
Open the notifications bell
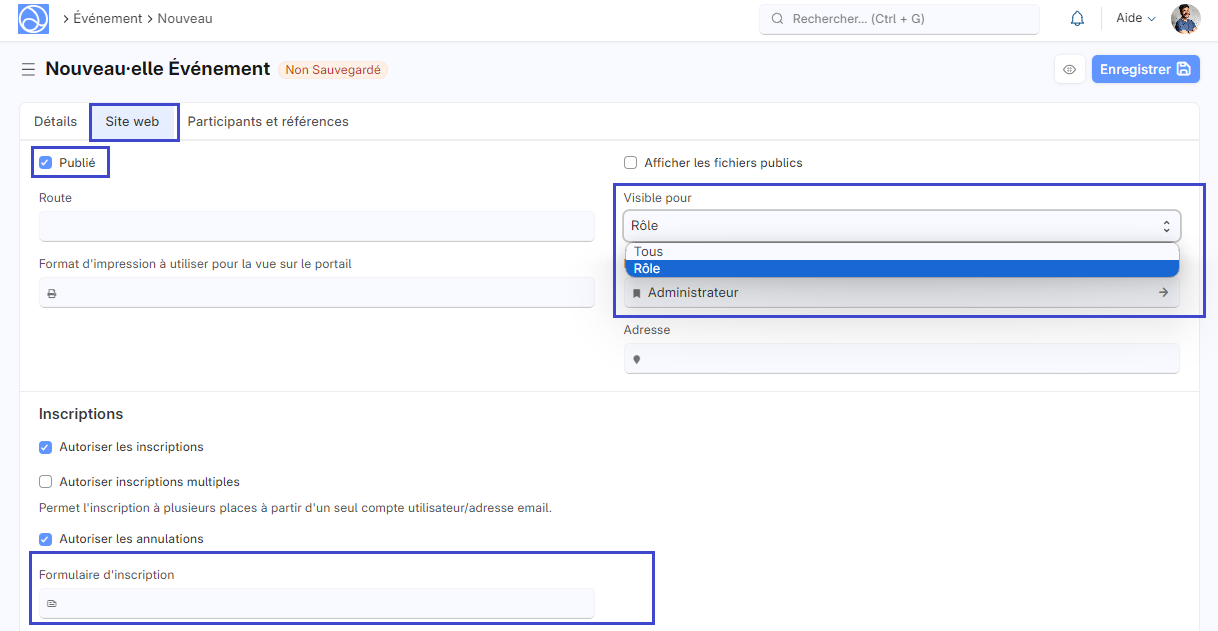(1077, 19)
